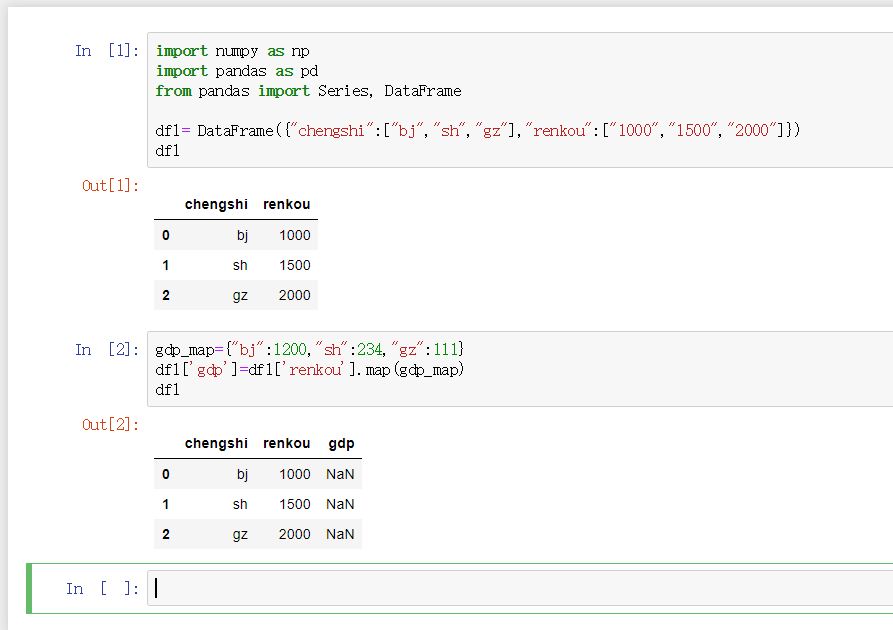Screen dimensions: 893x630
Task: Select the empty In [ ]: cell prompt
Action: click(103, 588)
